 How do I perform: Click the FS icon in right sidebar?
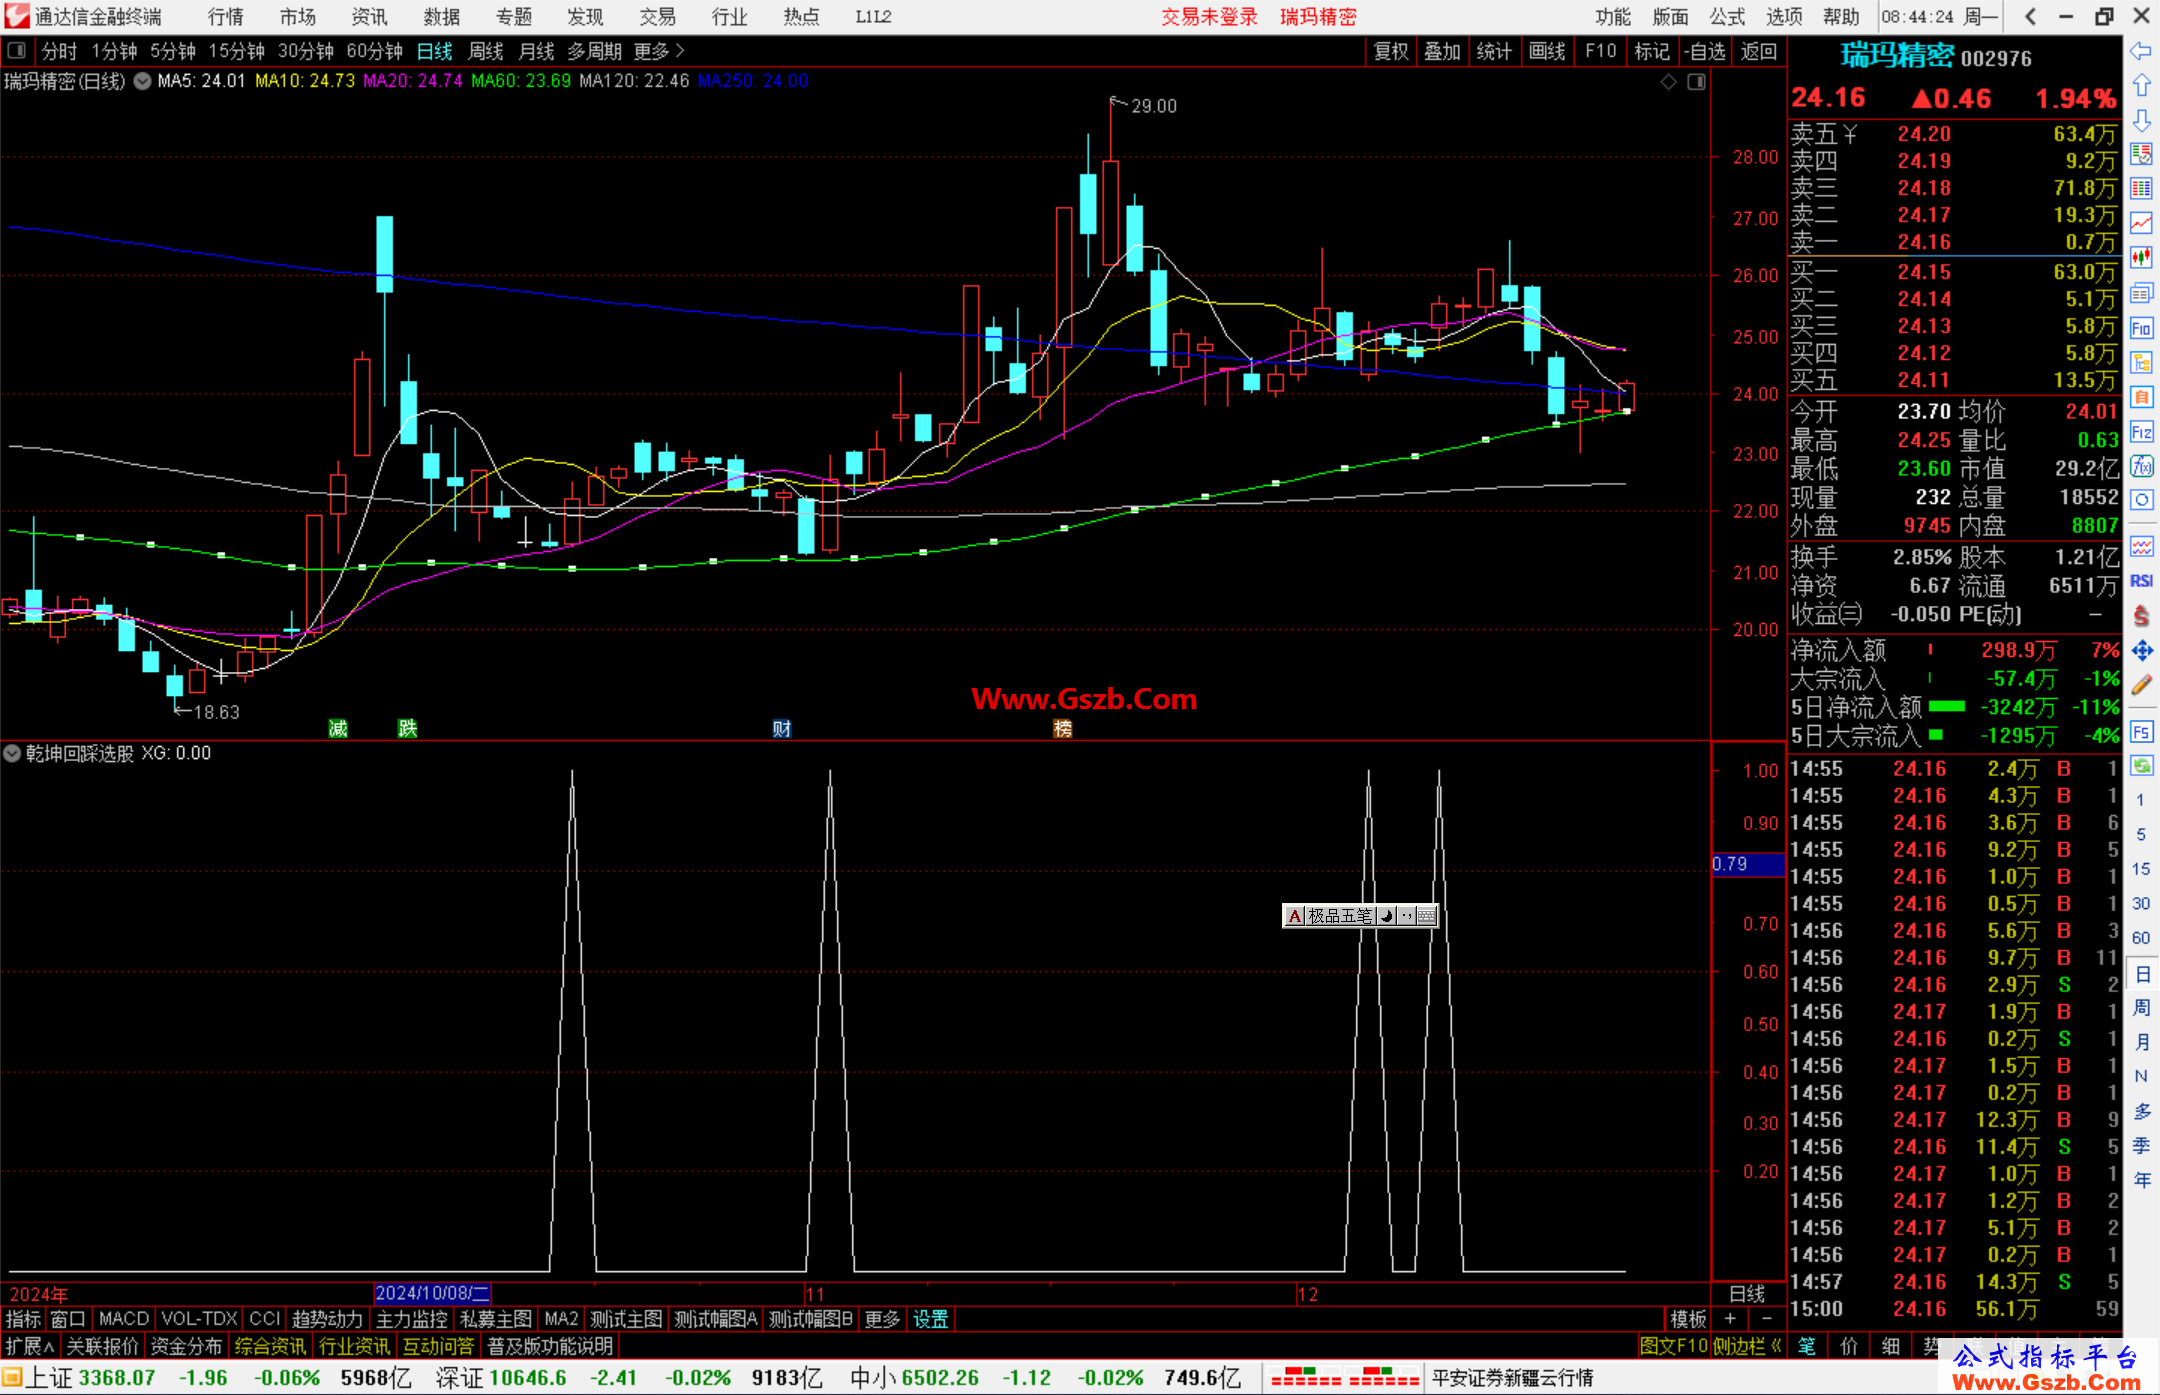[x=2141, y=732]
